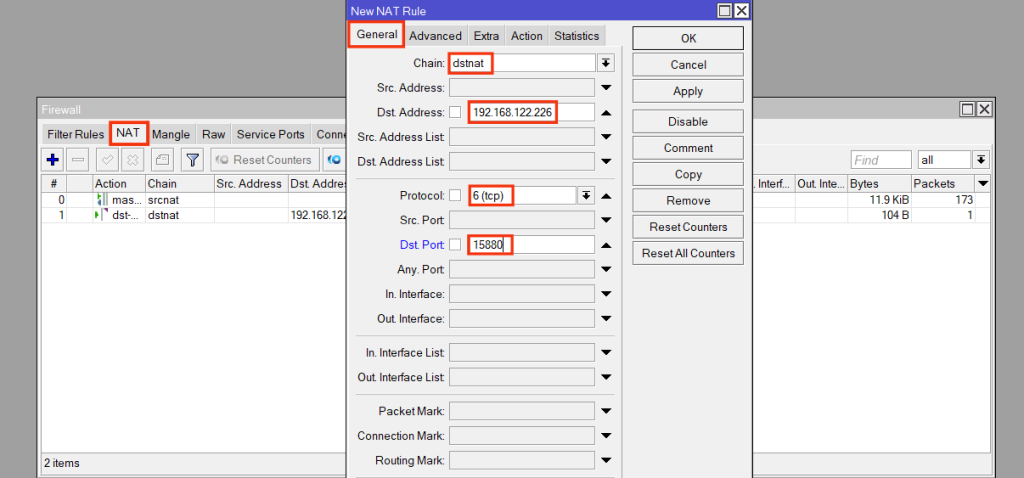Open the funnel filter icon
Image resolution: width=1024 pixels, height=478 pixels.
(x=192, y=160)
